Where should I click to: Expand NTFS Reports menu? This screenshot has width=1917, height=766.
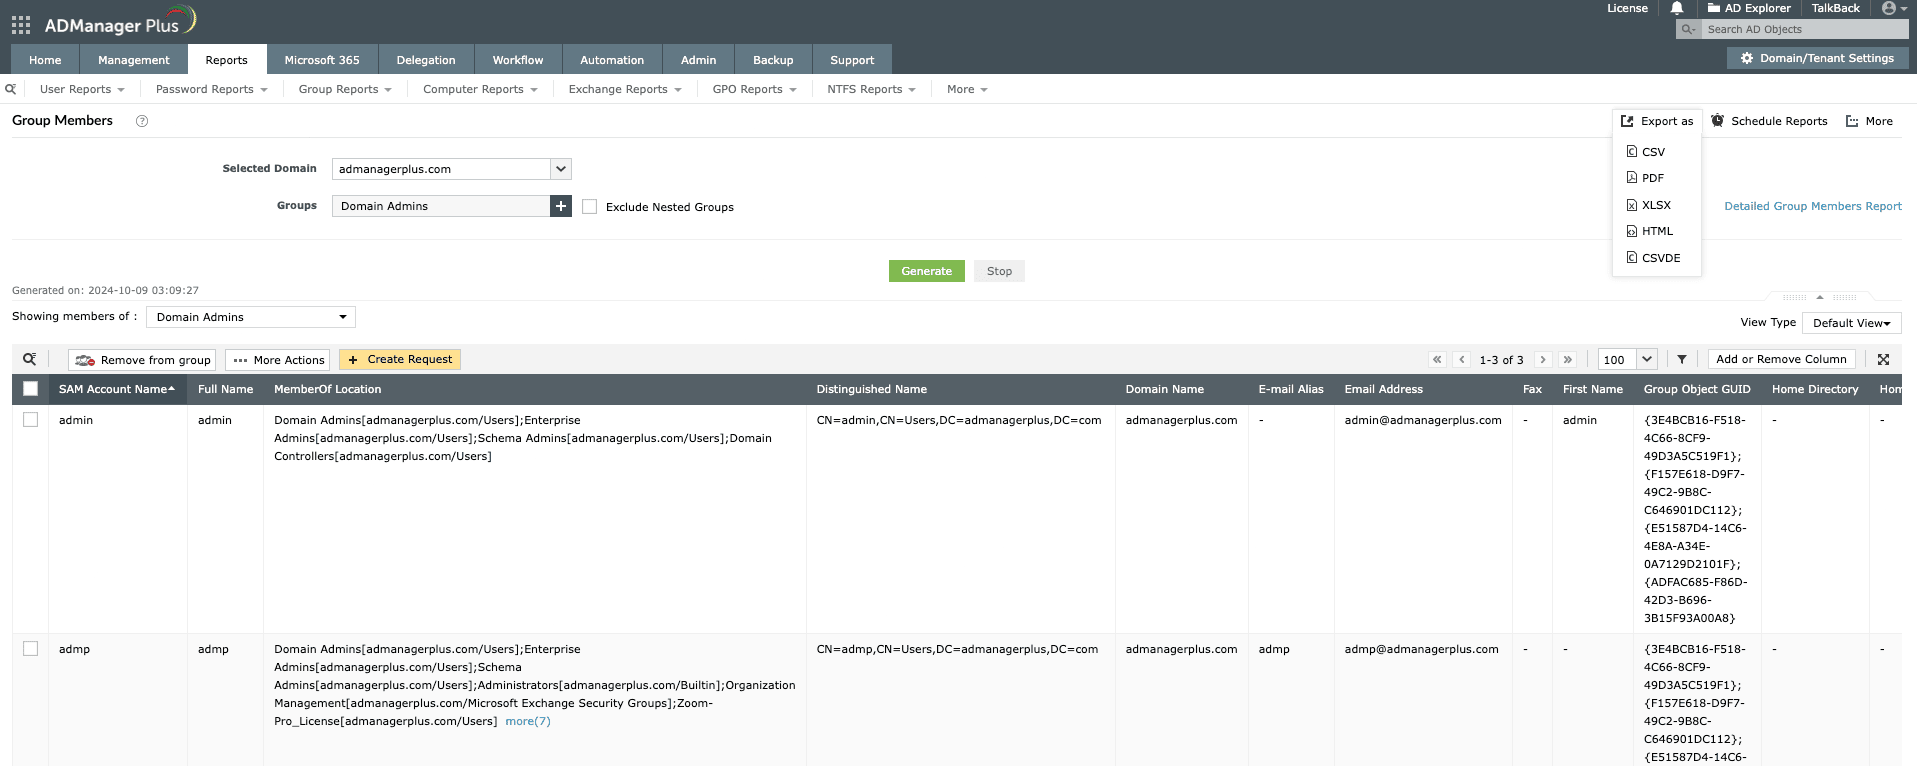pyautogui.click(x=871, y=89)
